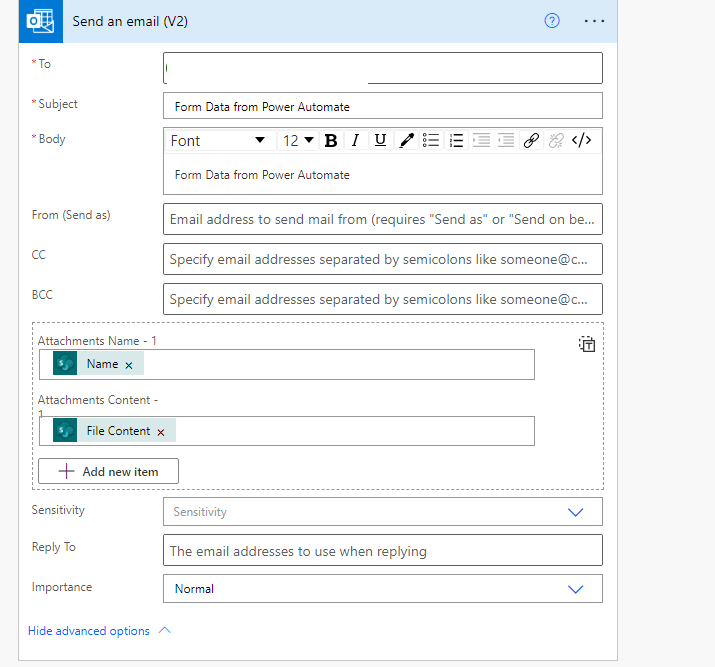Click the To recipient field
This screenshot has height=667, width=715.
click(383, 68)
